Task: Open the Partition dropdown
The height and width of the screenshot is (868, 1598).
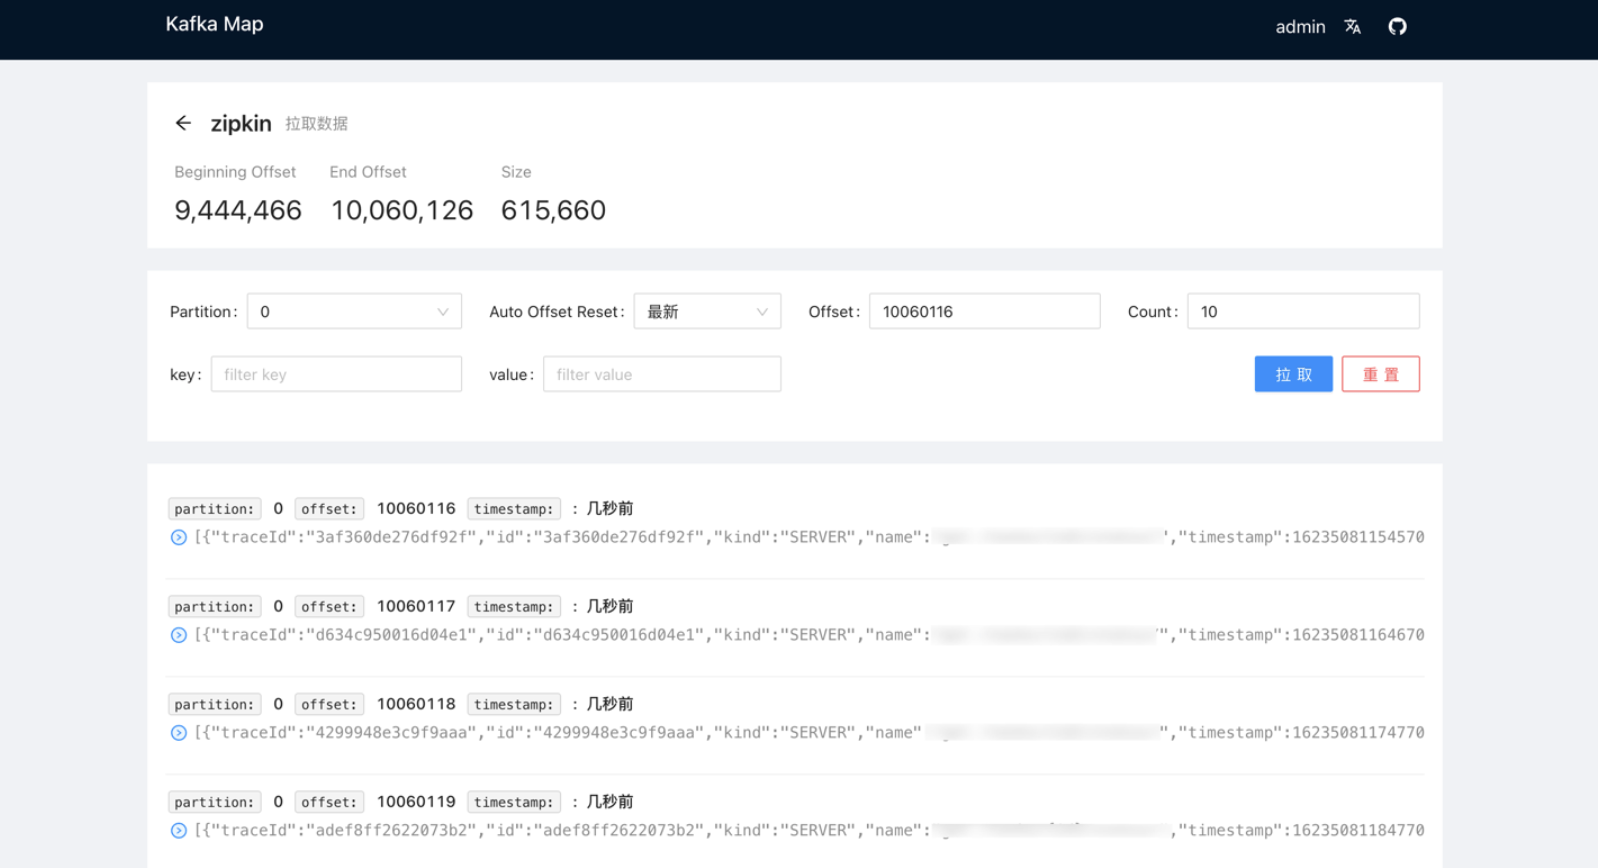Action: [x=354, y=311]
